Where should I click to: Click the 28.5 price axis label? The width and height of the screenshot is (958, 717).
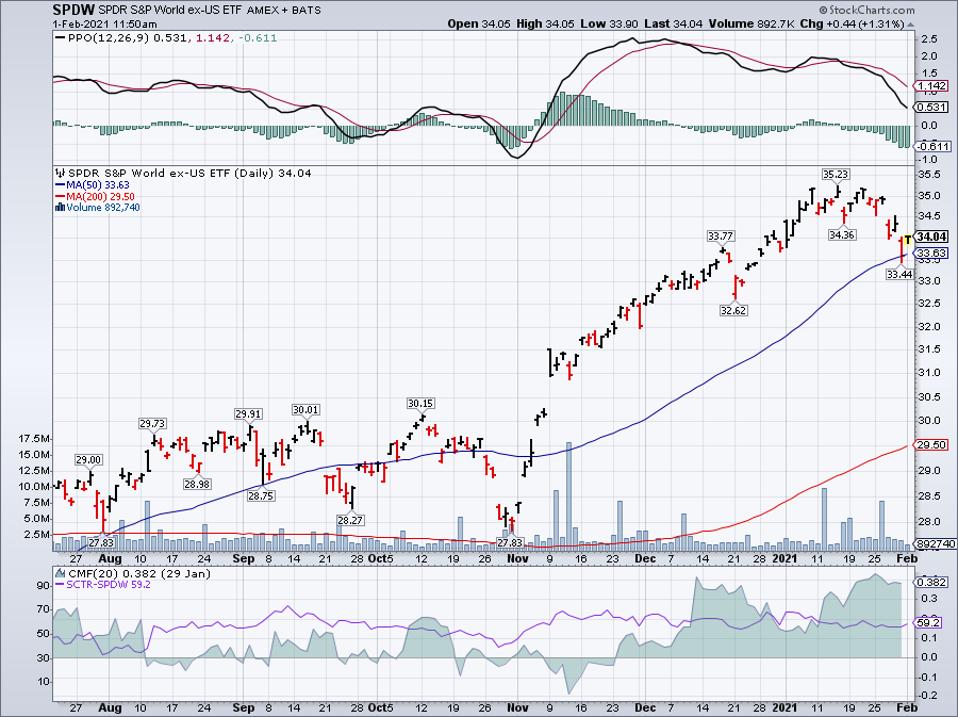click(930, 495)
